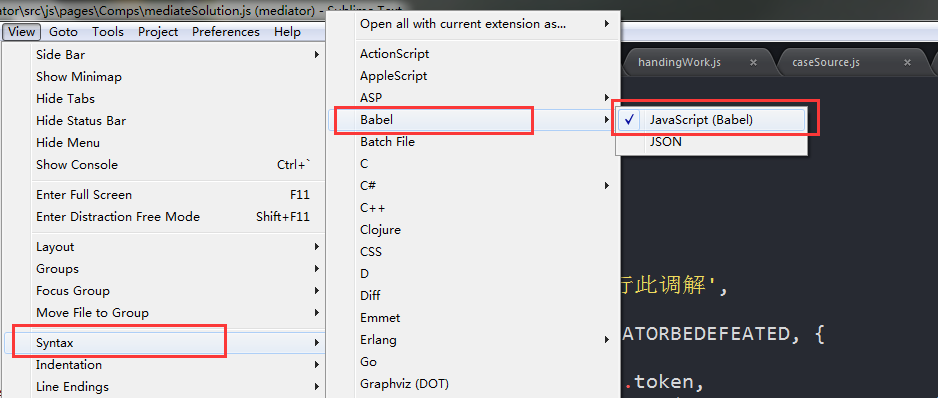Open the Preferences menu
The image size is (938, 398).
pyautogui.click(x=226, y=32)
